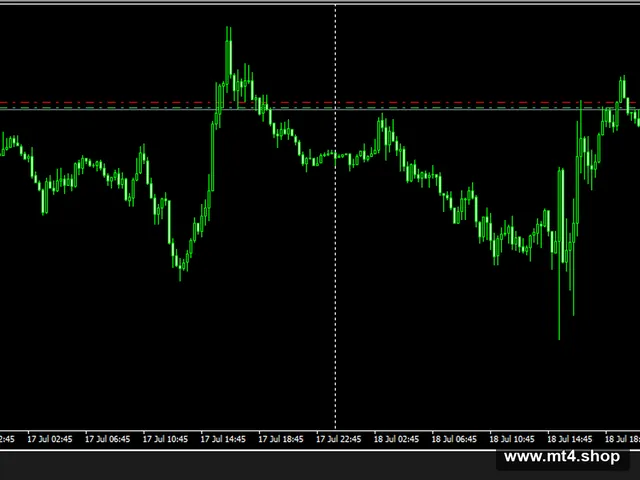Image resolution: width=640 pixels, height=480 pixels.
Task: Select the white dotted vertical period separator line
Action: click(x=336, y=216)
